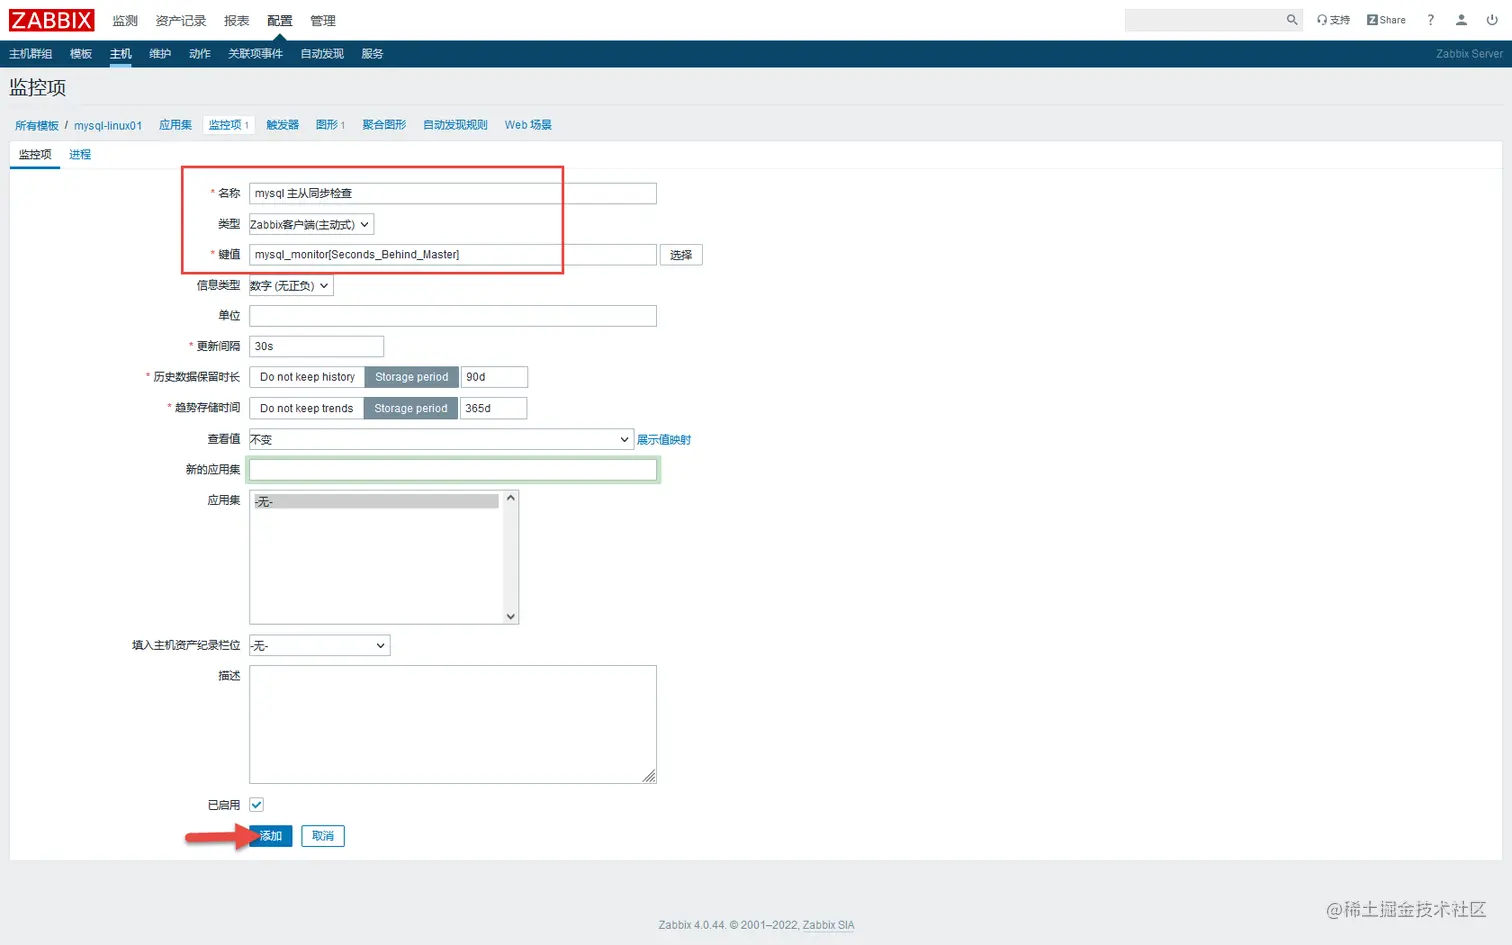This screenshot has height=945, width=1512.
Task: Open the 查看值 dropdown
Action: click(441, 439)
